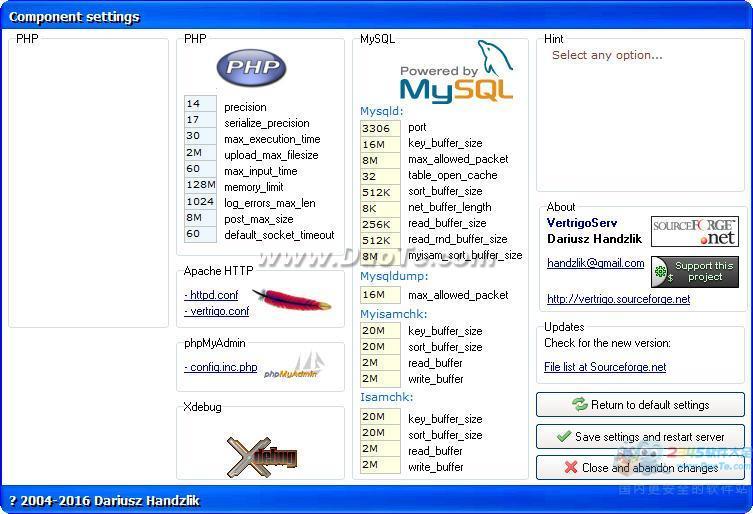753x514 pixels.
Task: Edit the Isamchk read_buffer field
Action: pyautogui.click(x=380, y=448)
